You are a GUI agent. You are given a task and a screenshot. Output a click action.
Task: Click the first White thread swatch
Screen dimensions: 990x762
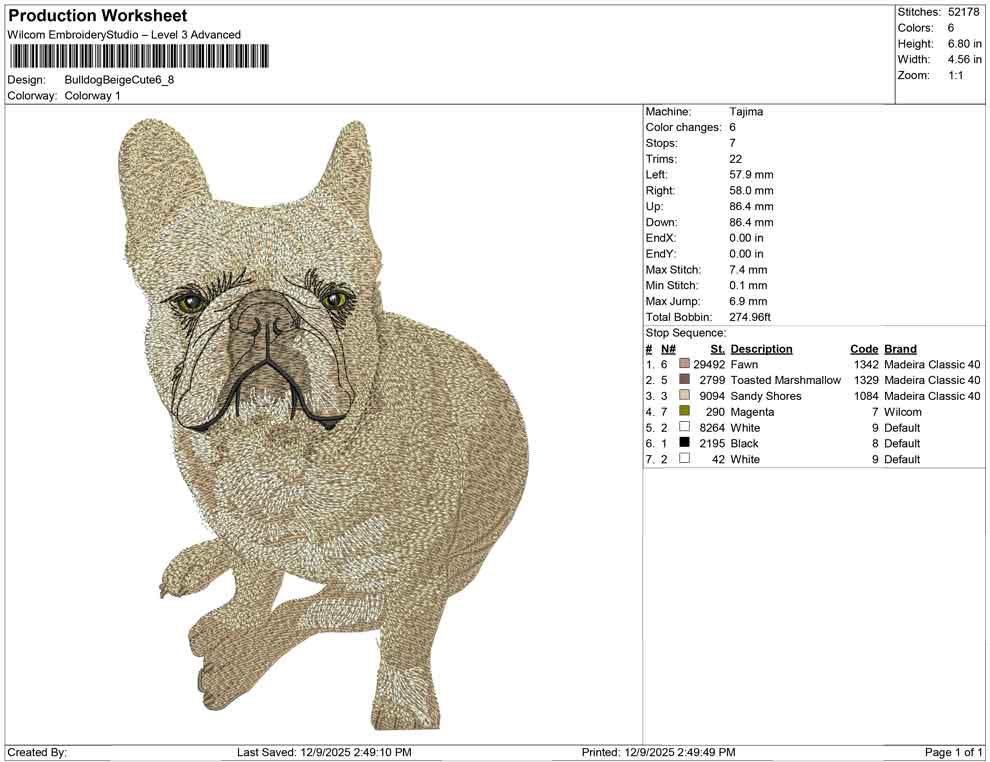[686, 427]
